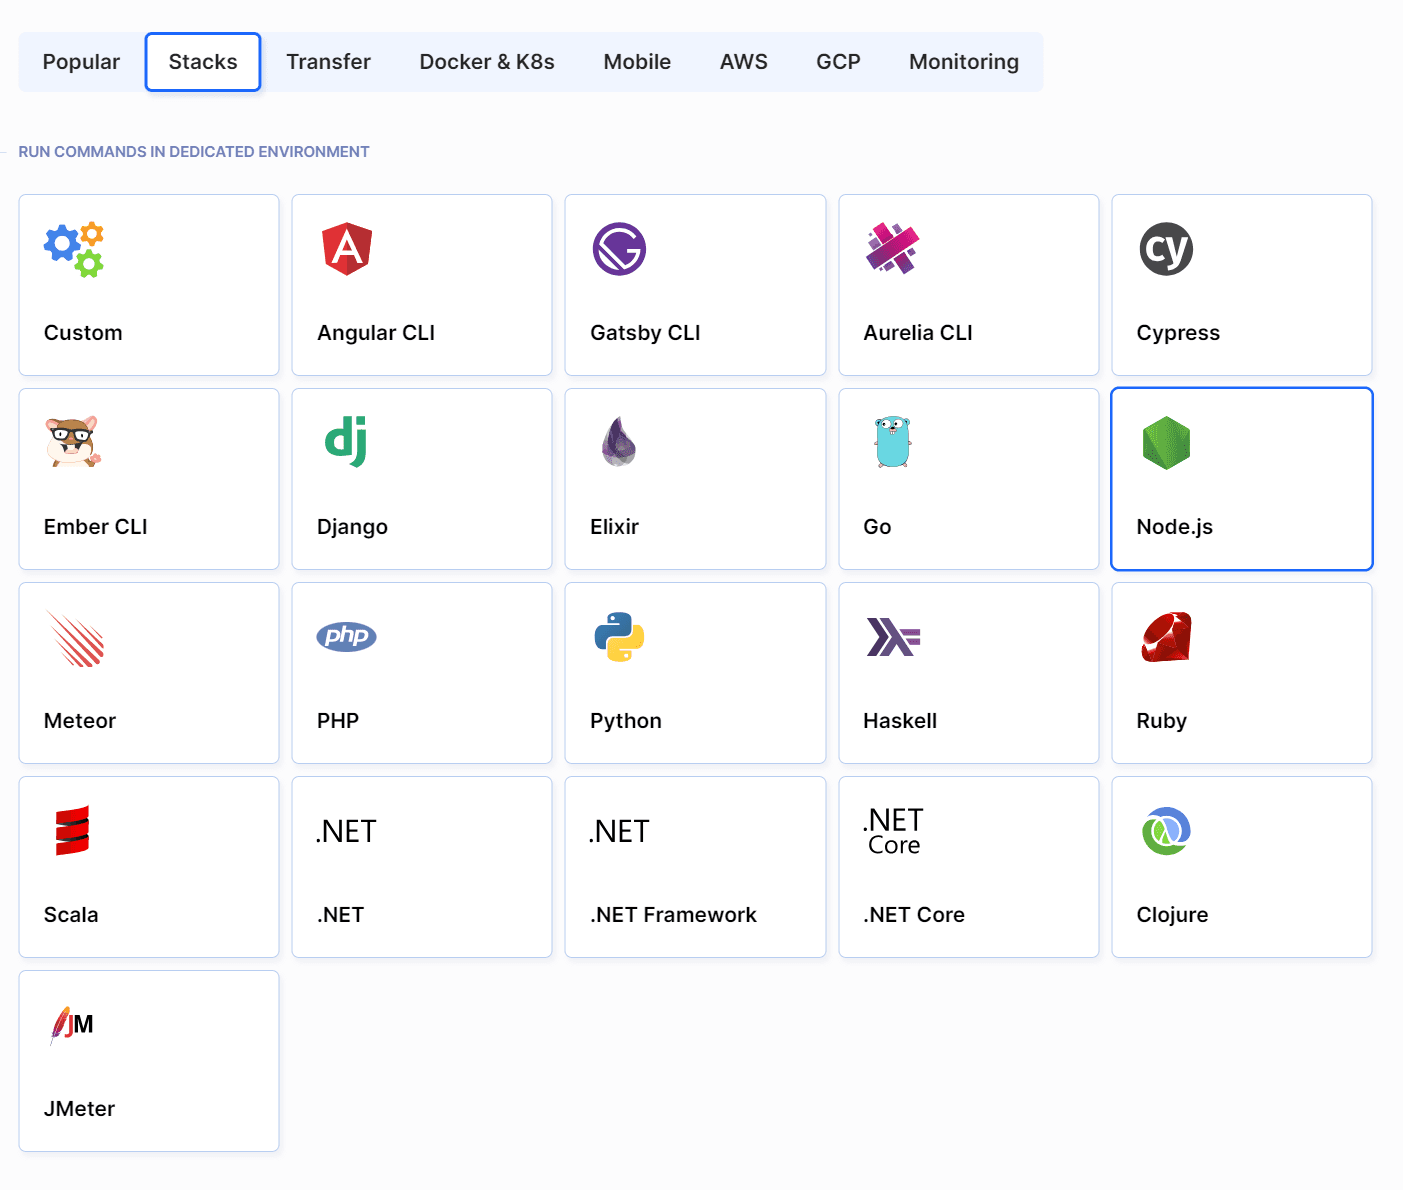This screenshot has width=1403, height=1190.
Task: Select the Ruby gem icon
Action: [x=1166, y=637]
